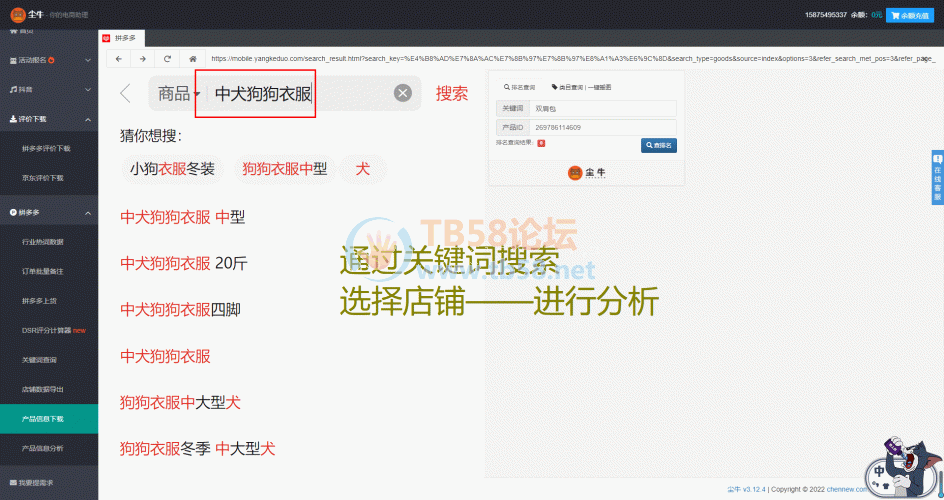Click the browser URL address bar
Viewport: 944px width, 500px height.
click(x=572, y=59)
